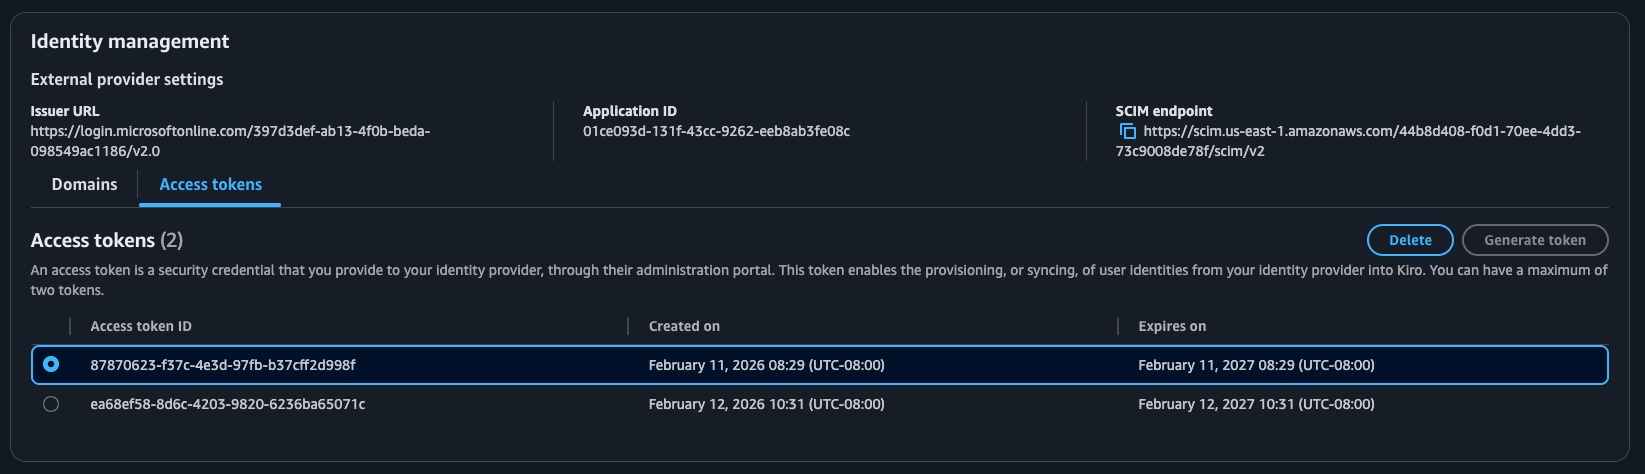Select radio button for token 87870623
Screen dimensions: 1645x474
[51, 365]
